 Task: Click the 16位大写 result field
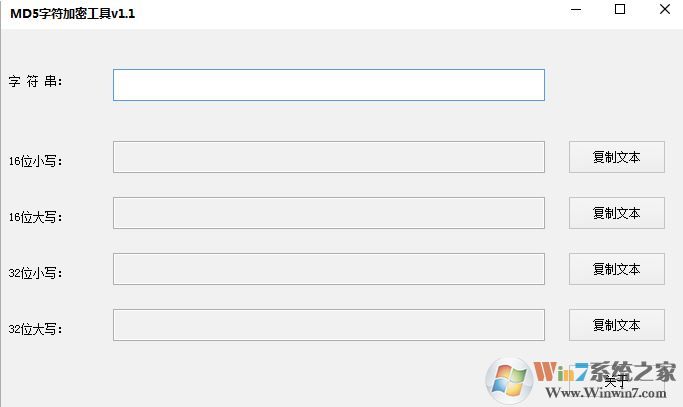[x=328, y=213]
